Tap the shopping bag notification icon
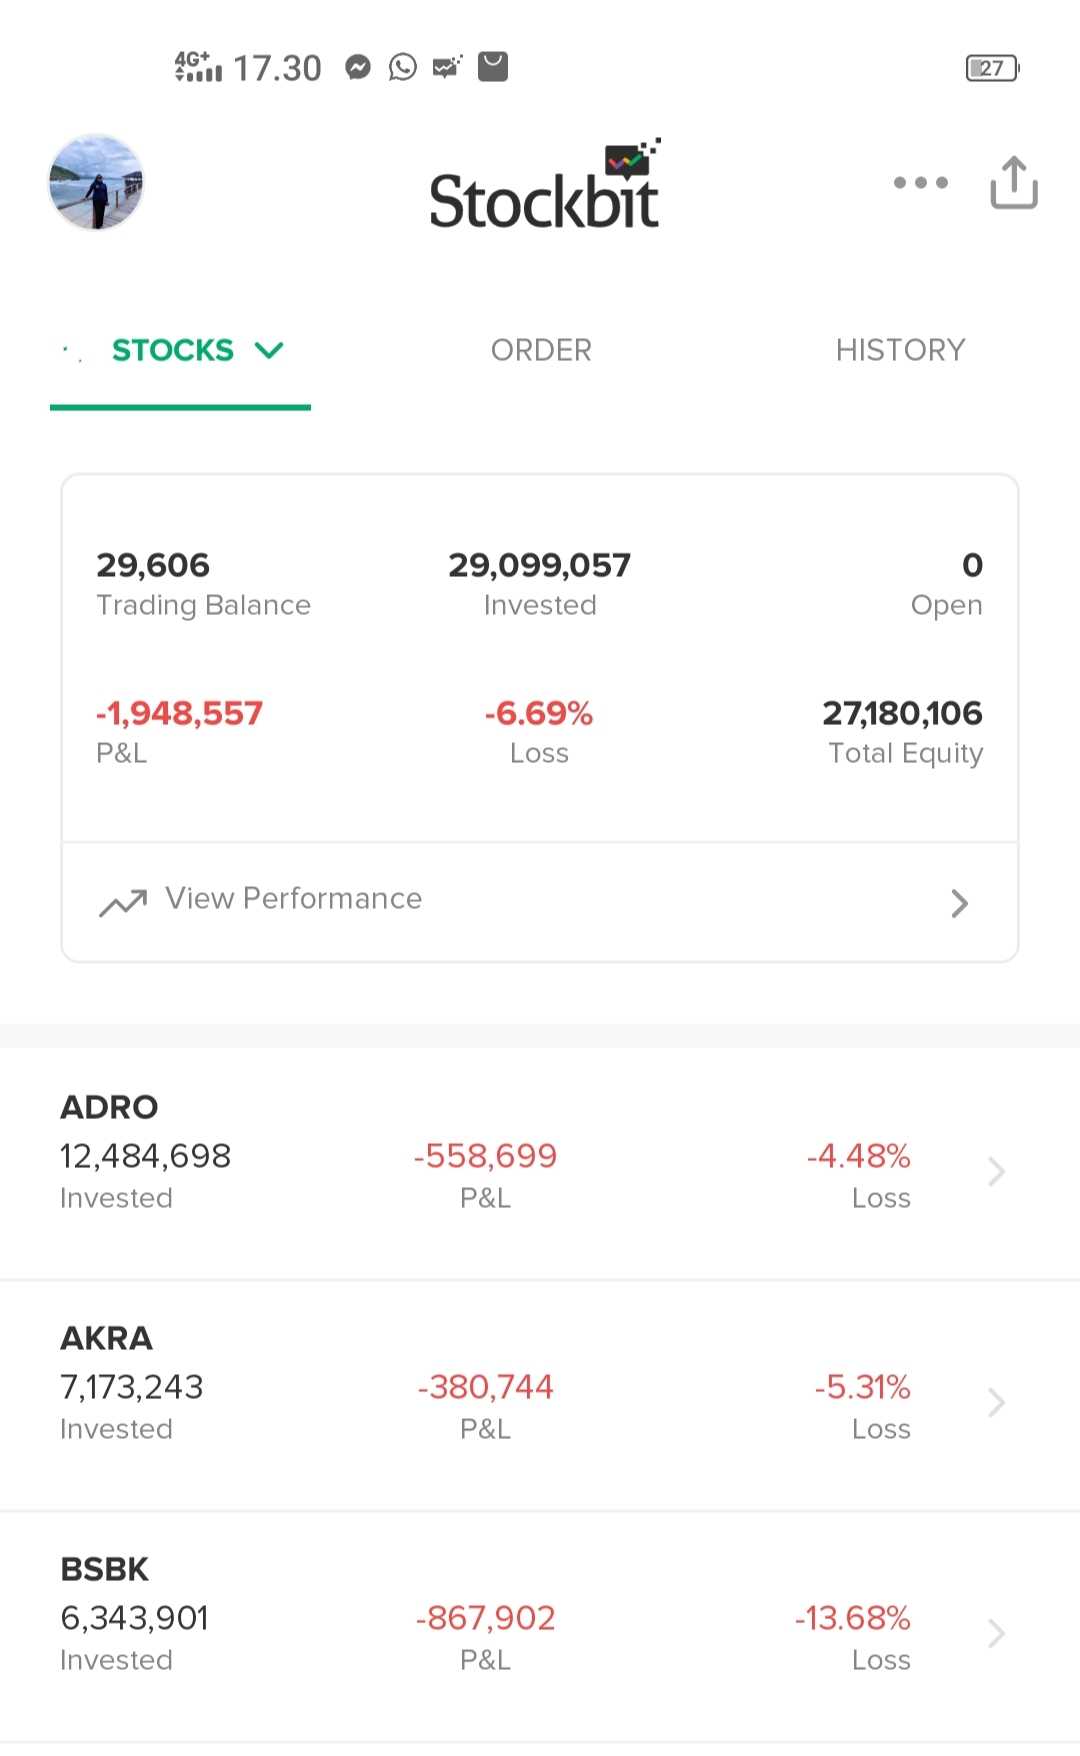Screen dimensions: 1080x1756 [493, 66]
